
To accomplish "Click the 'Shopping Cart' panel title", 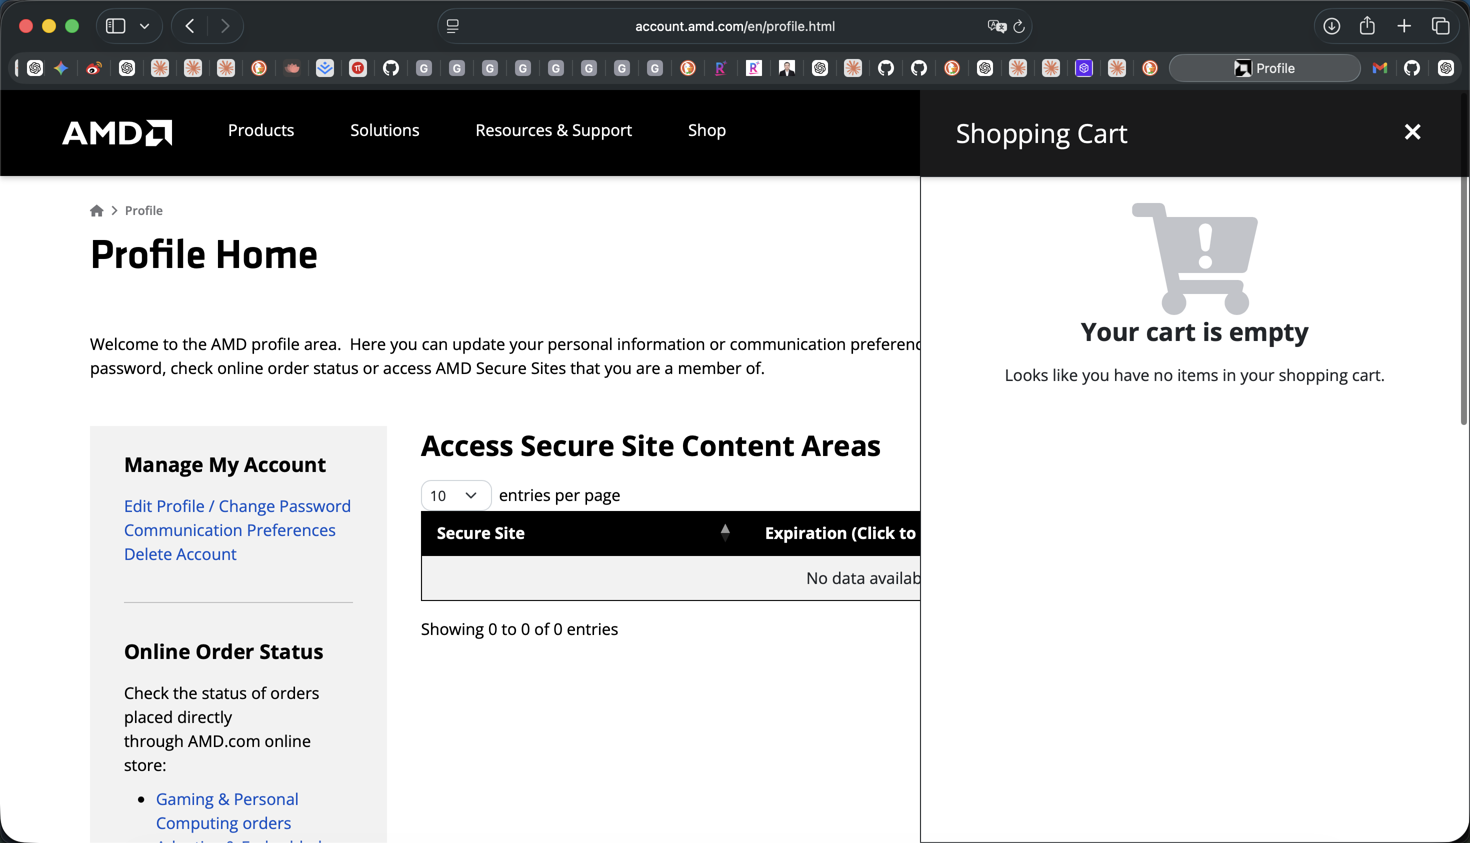I will pyautogui.click(x=1041, y=133).
